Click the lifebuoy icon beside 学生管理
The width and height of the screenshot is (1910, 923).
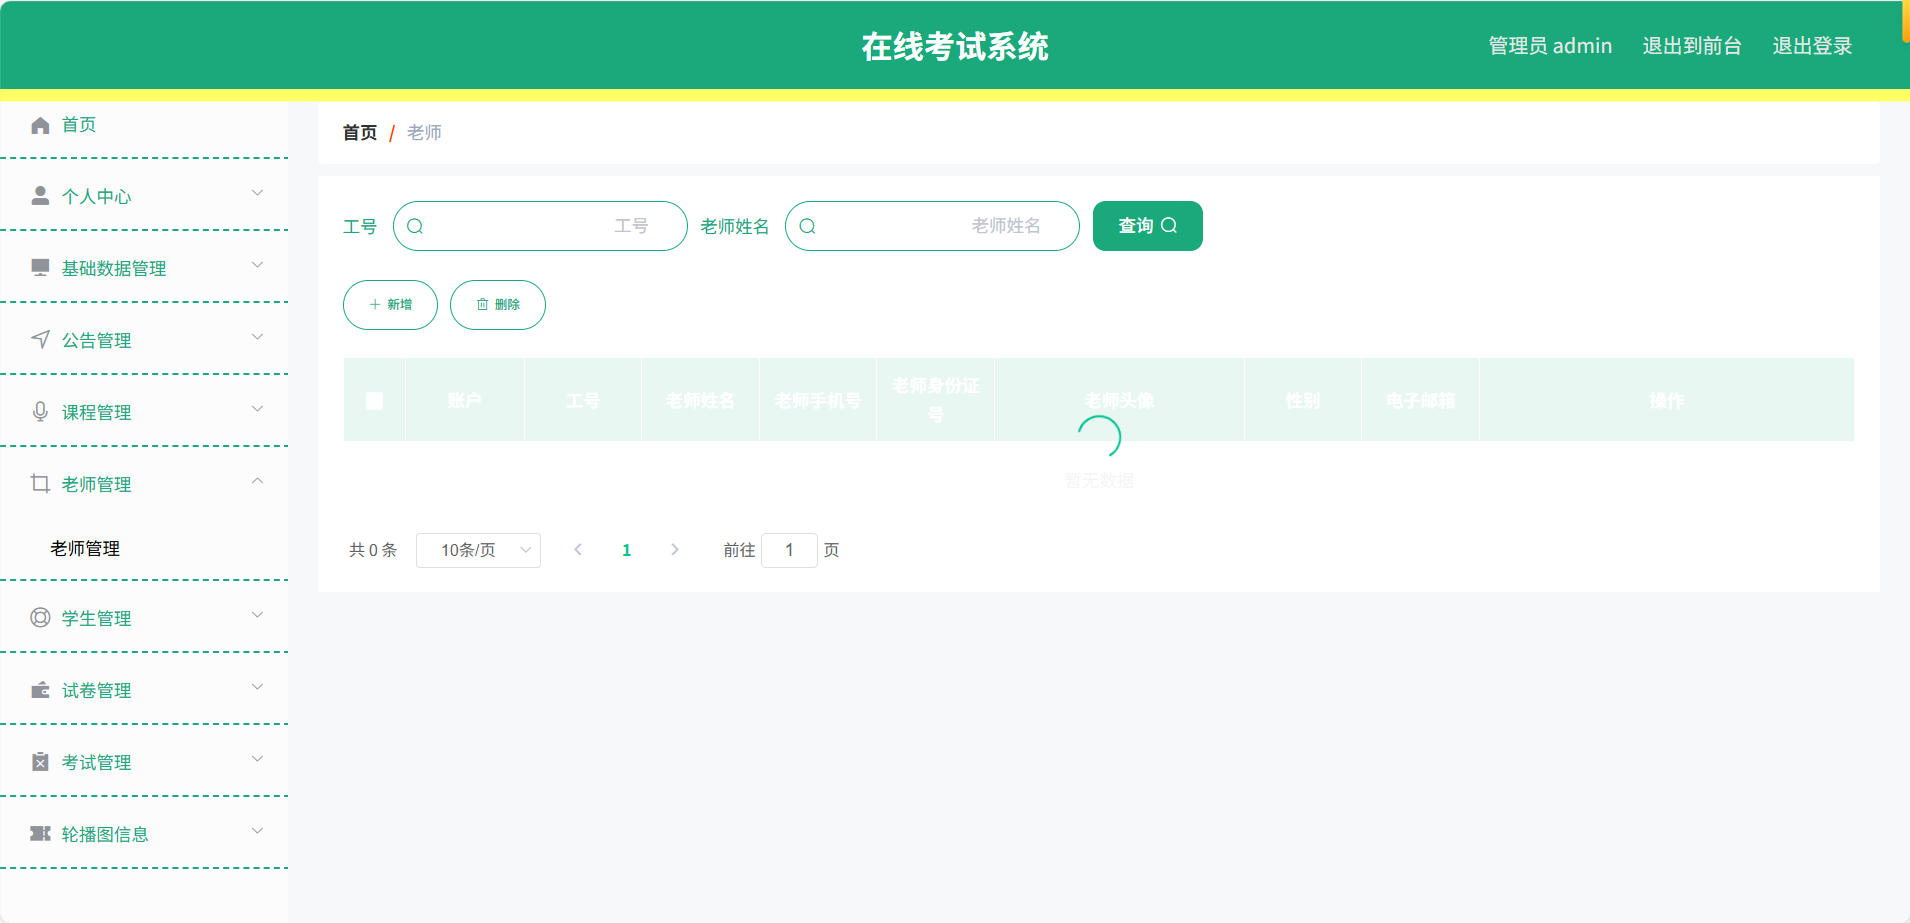[40, 618]
